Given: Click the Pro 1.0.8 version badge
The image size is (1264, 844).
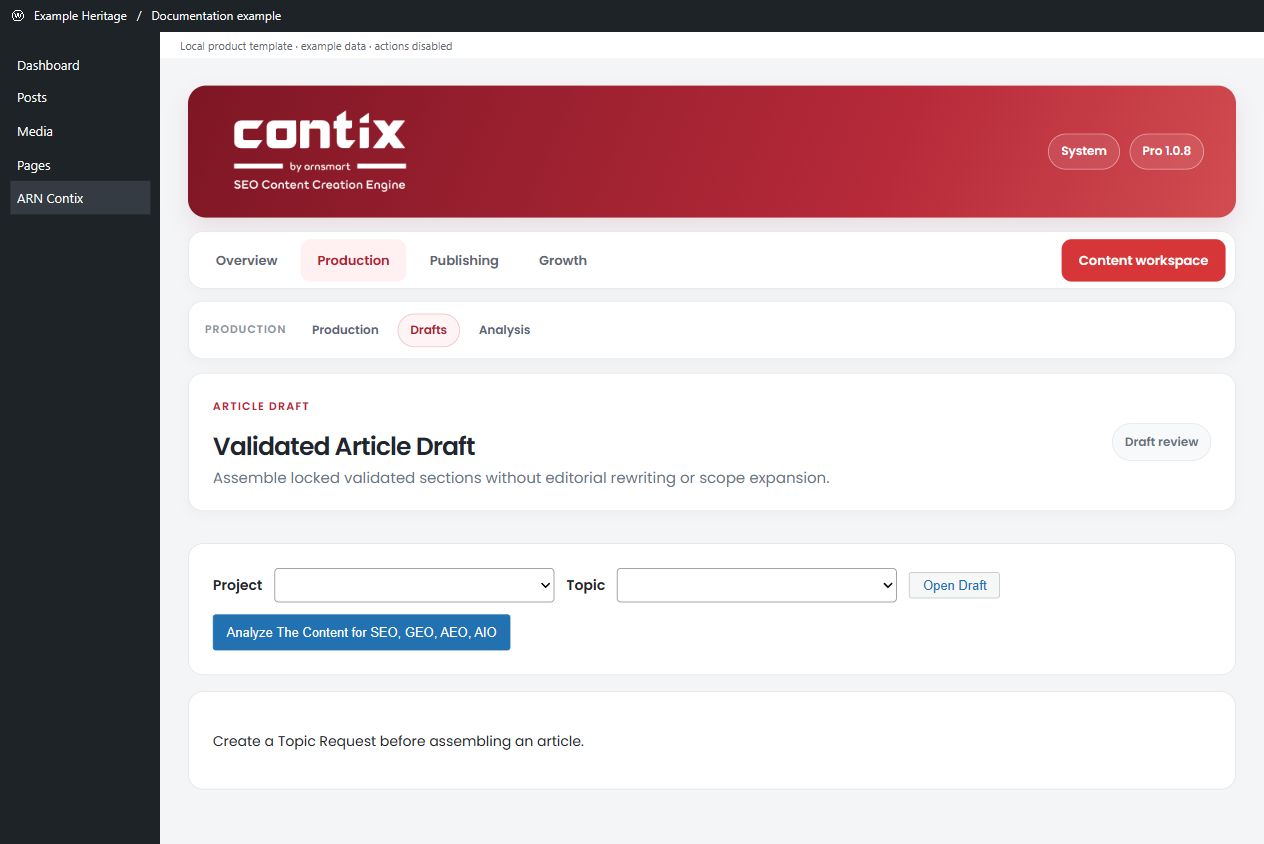Looking at the screenshot, I should coord(1166,151).
